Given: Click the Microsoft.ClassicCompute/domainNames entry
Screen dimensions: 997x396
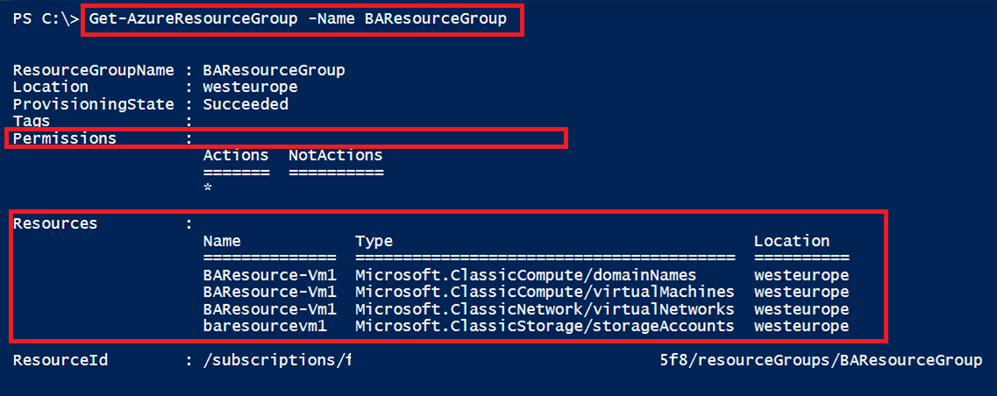Looking at the screenshot, I should point(526,275).
